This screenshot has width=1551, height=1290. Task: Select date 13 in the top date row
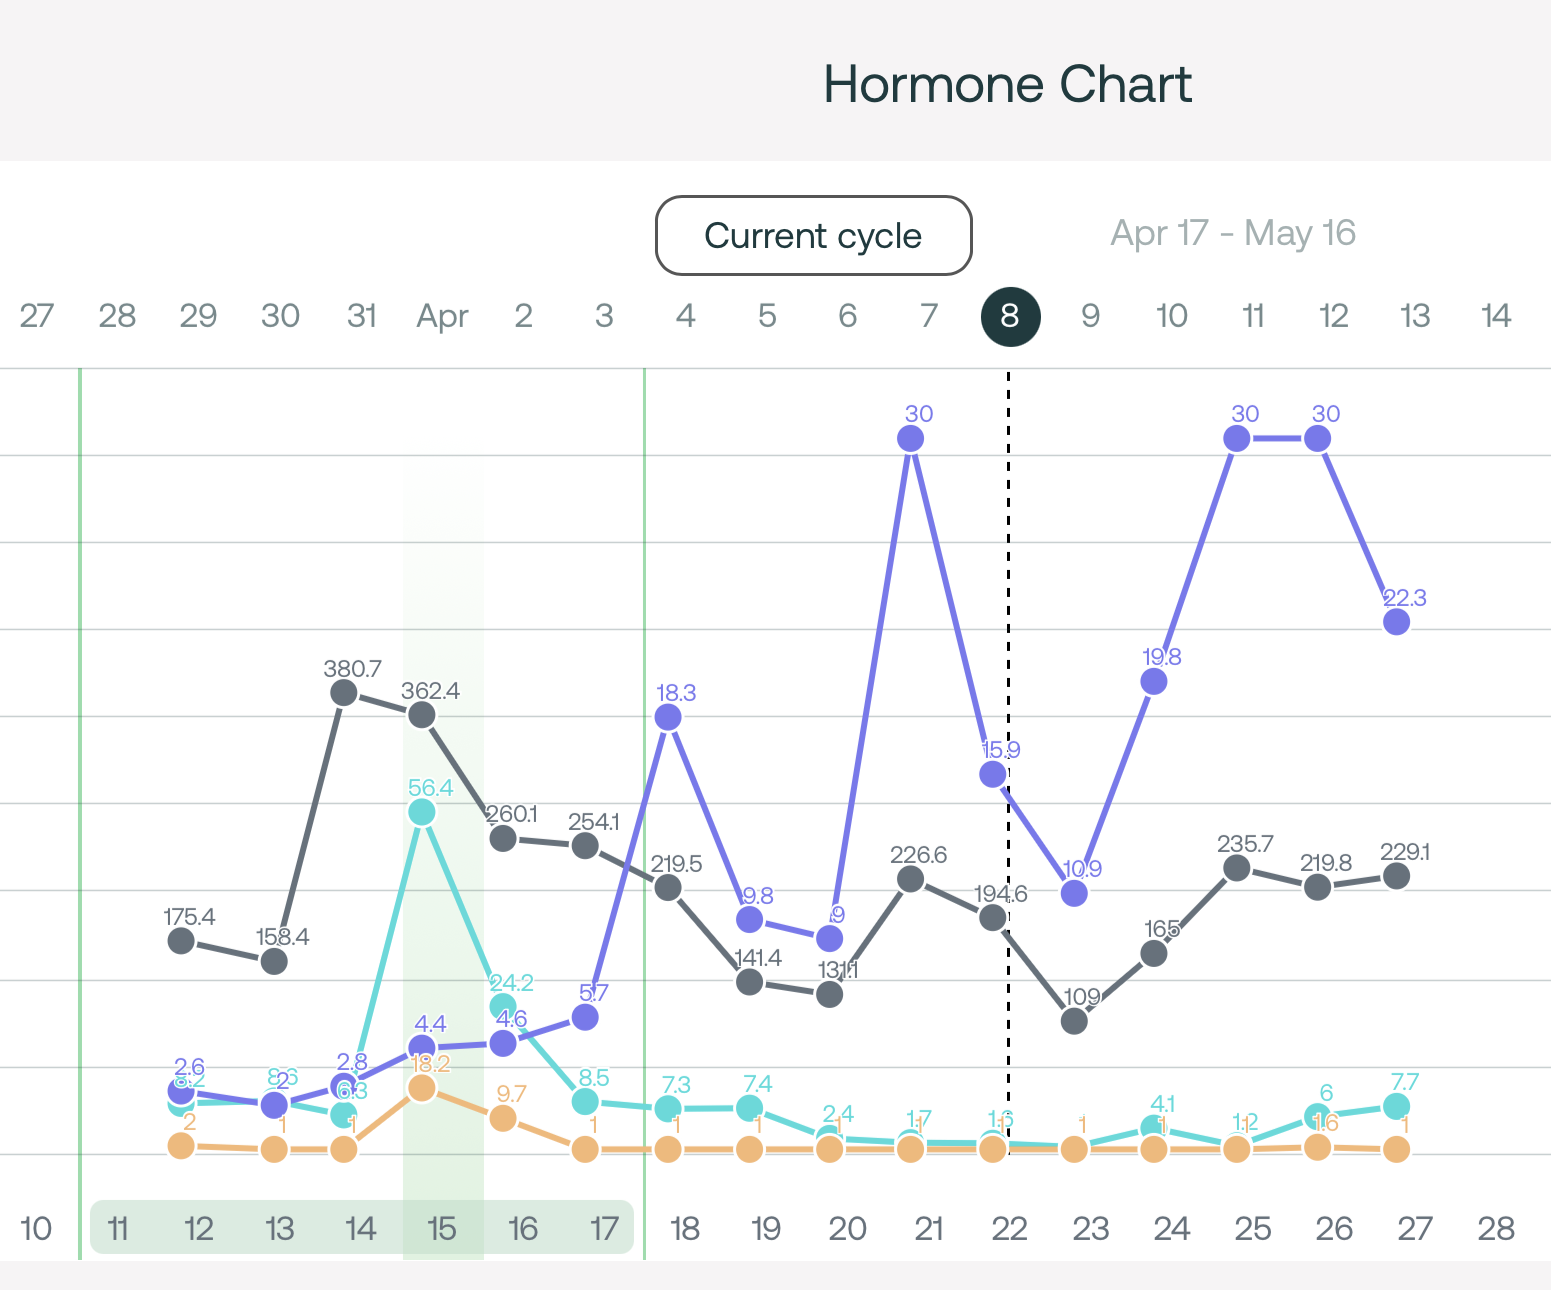(1414, 316)
